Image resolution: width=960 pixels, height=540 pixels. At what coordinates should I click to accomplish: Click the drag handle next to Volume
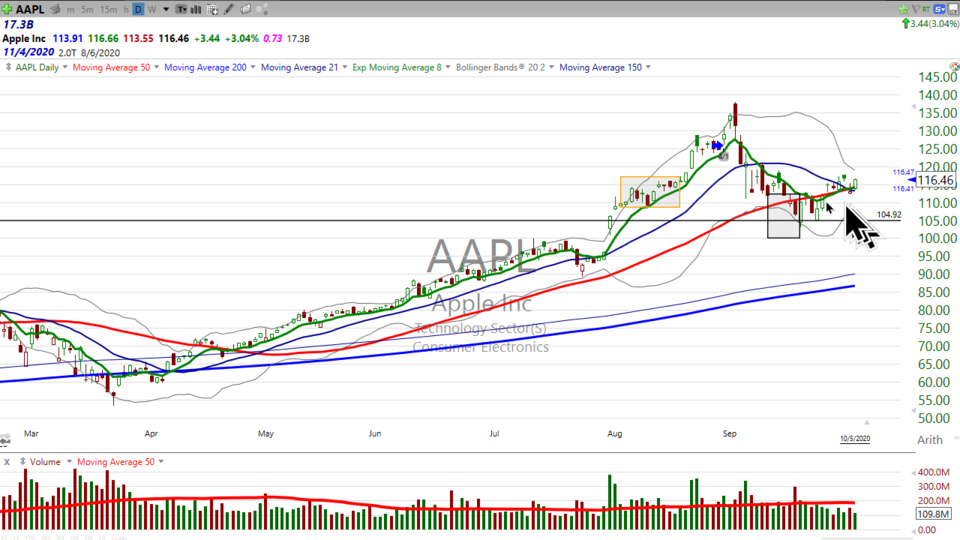point(23,461)
